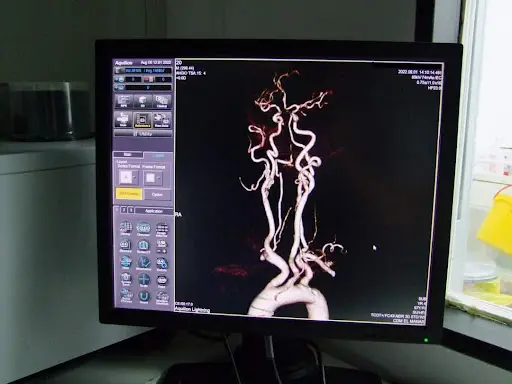Open the Raw Data icon
512x384 pixels.
coord(162,120)
